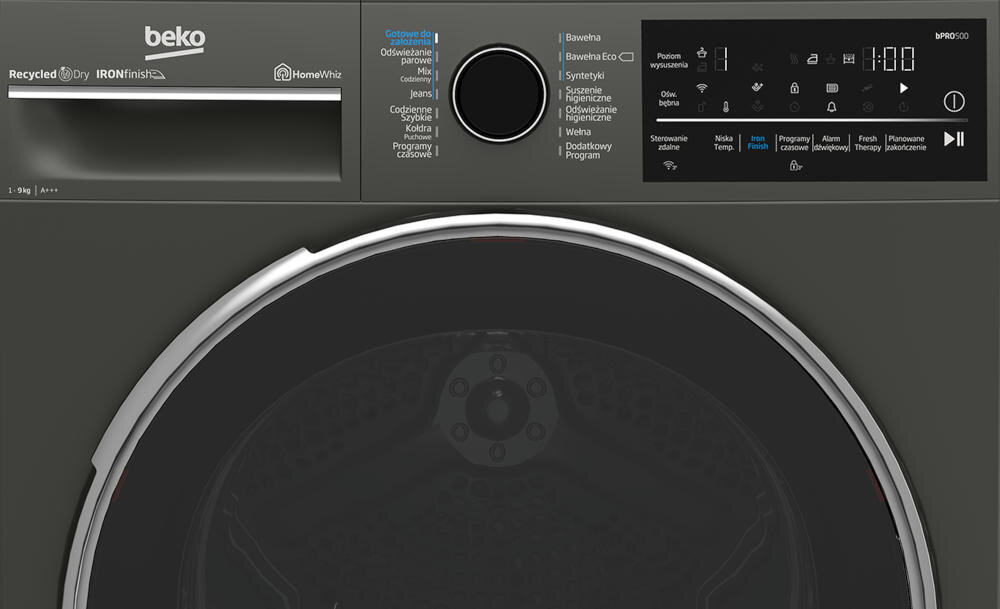
Task: Choose the Jeans program label
Action: (421, 93)
